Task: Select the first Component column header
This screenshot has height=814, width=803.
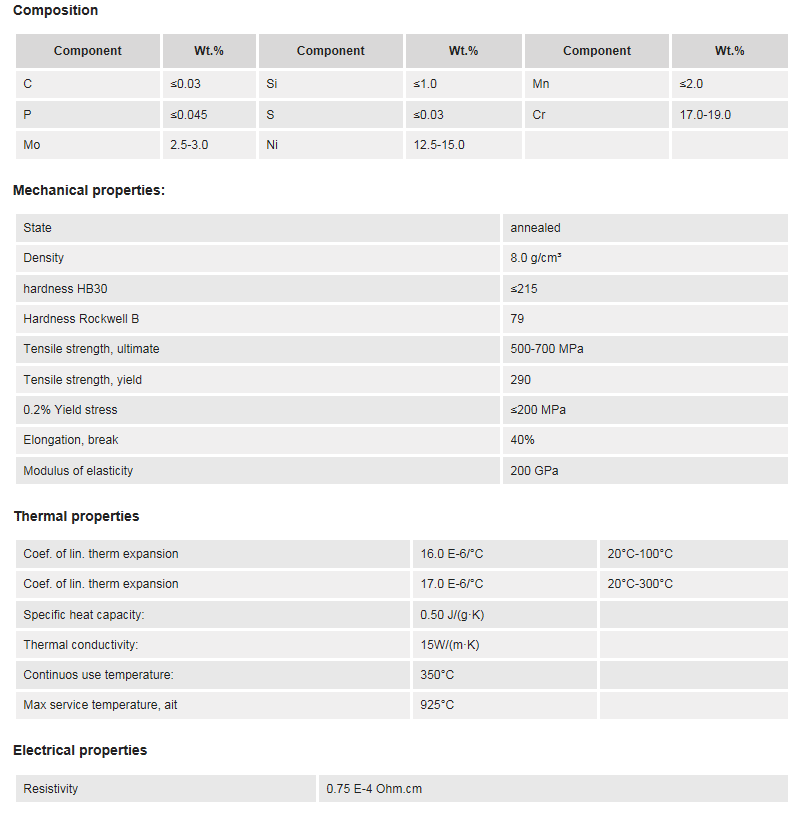Action: pos(88,51)
